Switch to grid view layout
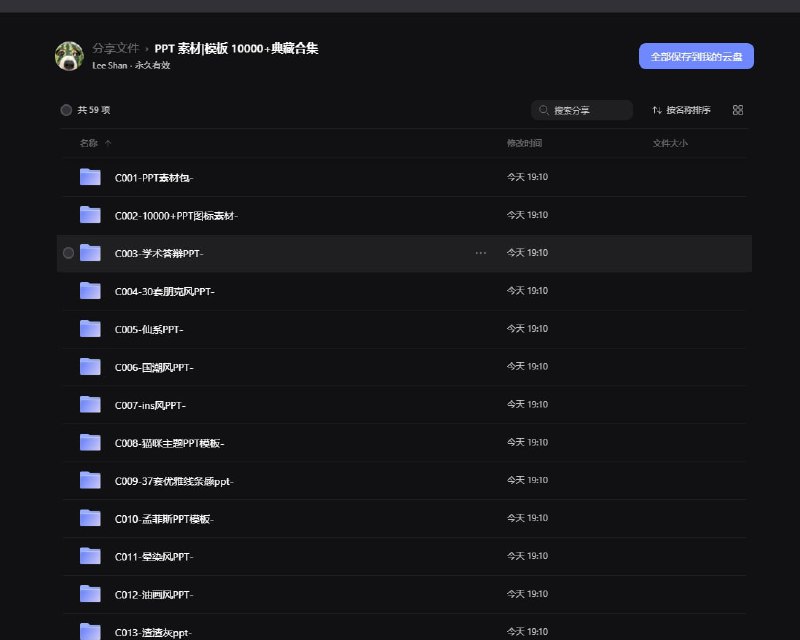Image resolution: width=800 pixels, height=640 pixels. click(737, 110)
